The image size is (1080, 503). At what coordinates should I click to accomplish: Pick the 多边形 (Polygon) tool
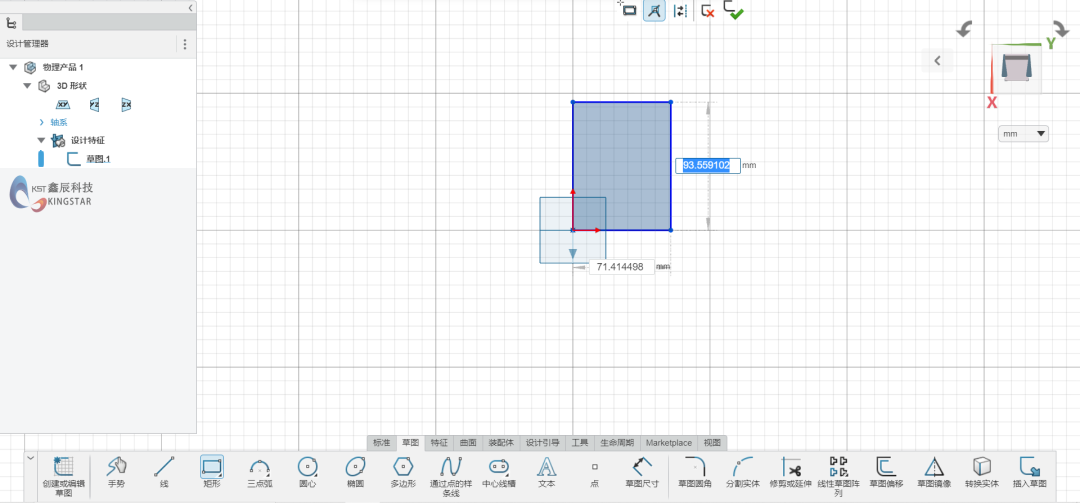coord(403,471)
